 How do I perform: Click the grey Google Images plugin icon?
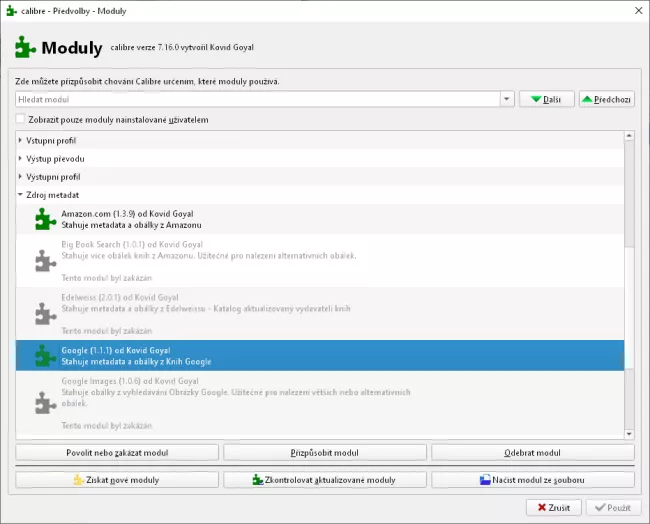(45, 402)
